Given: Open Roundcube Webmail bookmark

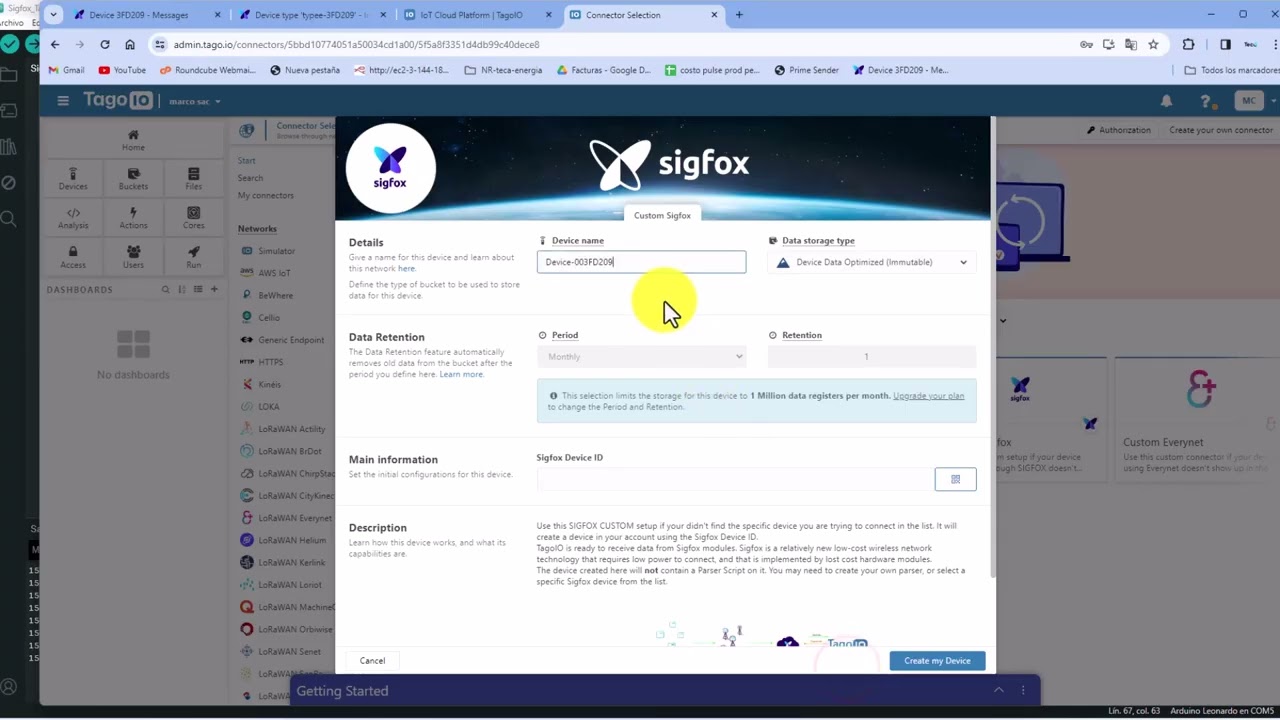Looking at the screenshot, I should tap(207, 70).
